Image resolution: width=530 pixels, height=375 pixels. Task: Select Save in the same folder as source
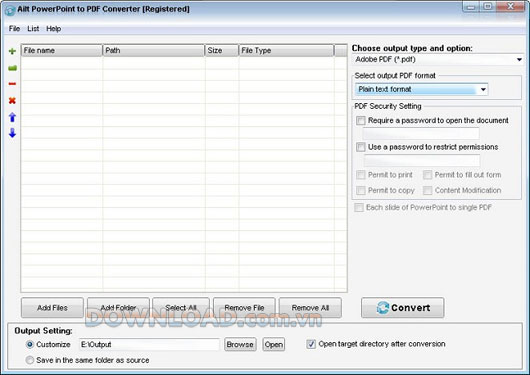coord(30,360)
